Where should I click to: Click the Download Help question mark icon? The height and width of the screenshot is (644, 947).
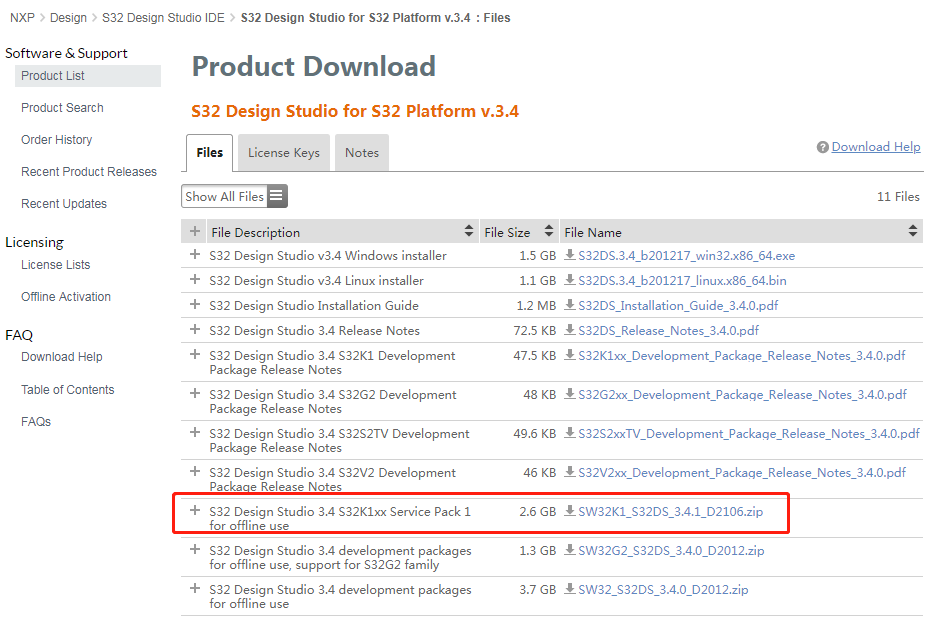[x=822, y=148]
